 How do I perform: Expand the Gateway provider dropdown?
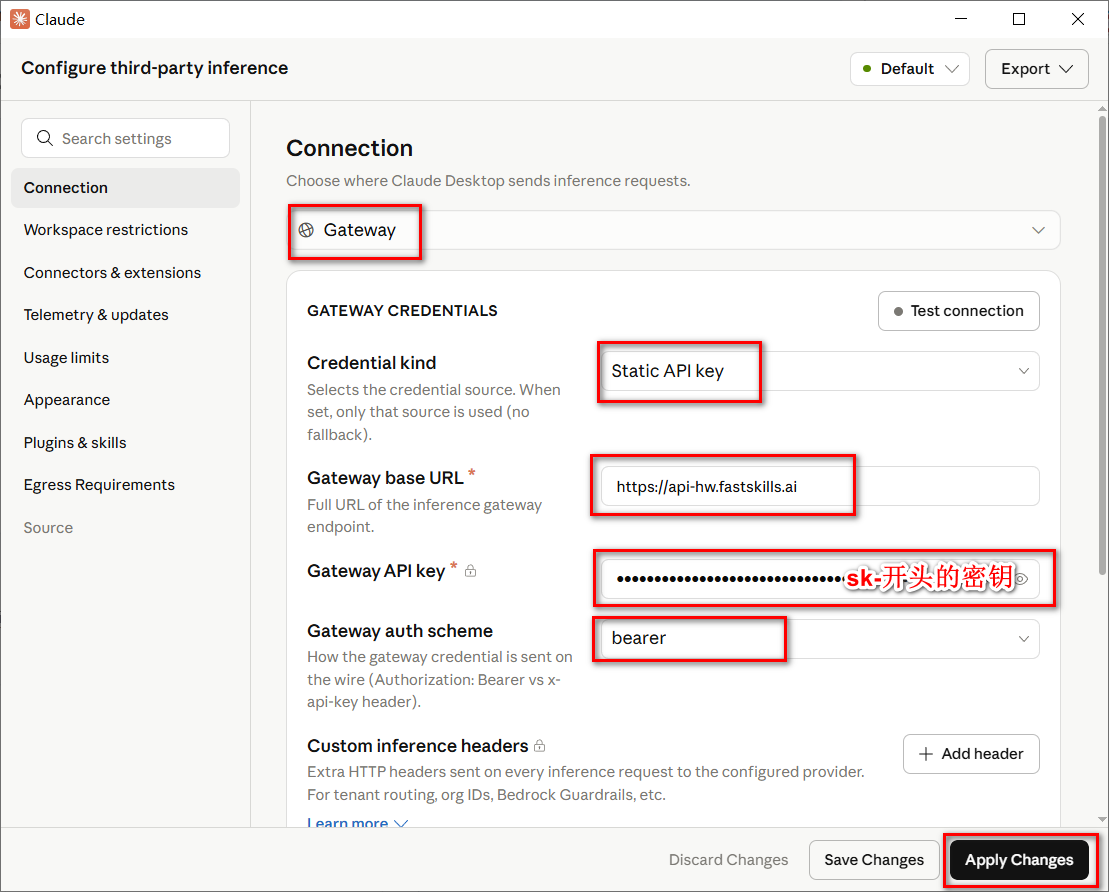(673, 230)
